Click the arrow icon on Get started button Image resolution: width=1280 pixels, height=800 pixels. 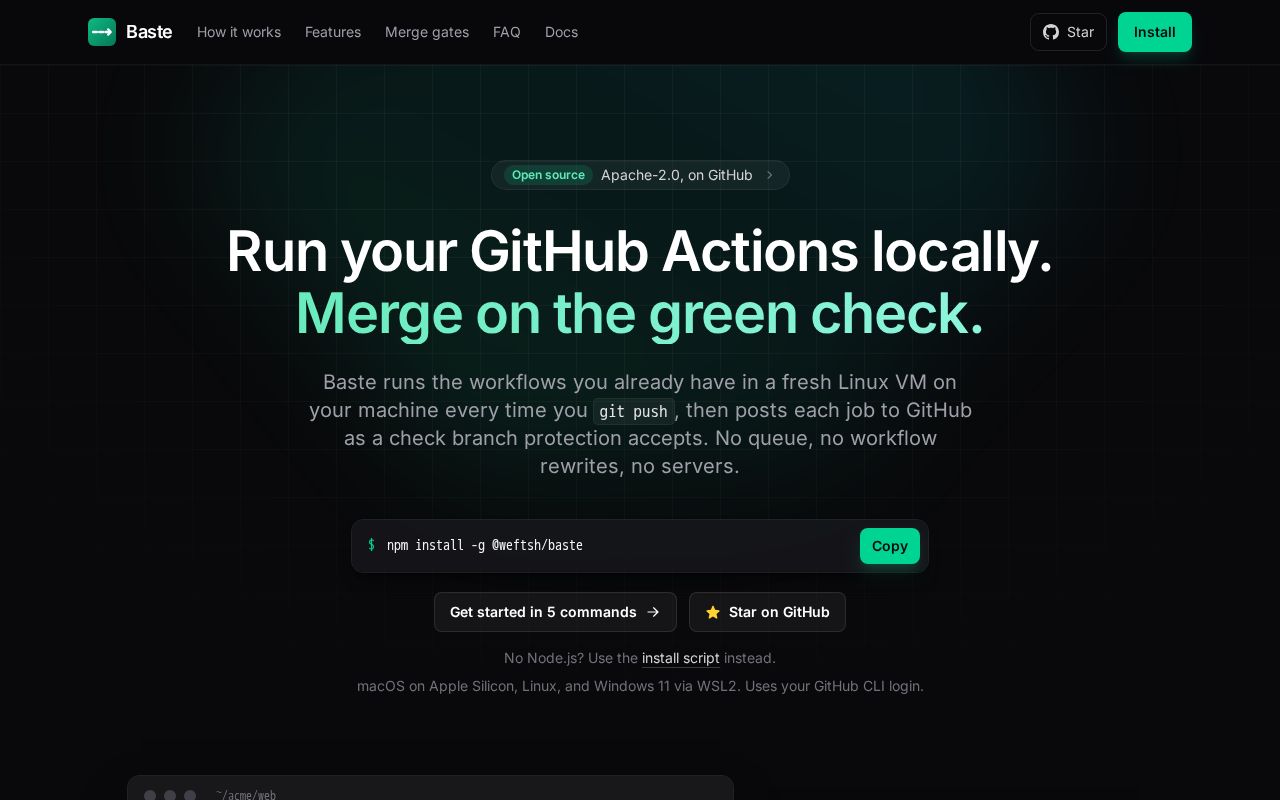click(653, 612)
